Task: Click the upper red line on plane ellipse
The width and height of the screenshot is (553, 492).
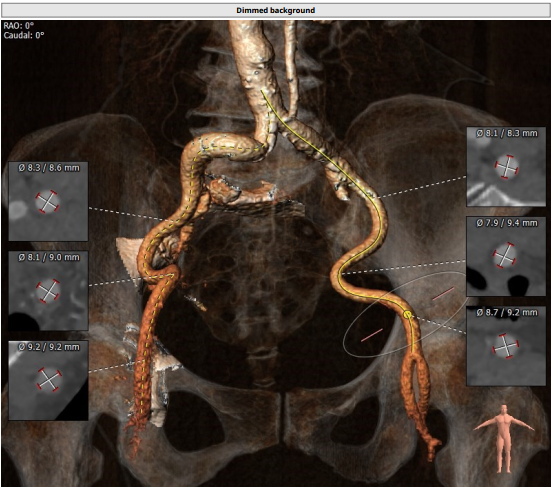Action: pyautogui.click(x=443, y=293)
